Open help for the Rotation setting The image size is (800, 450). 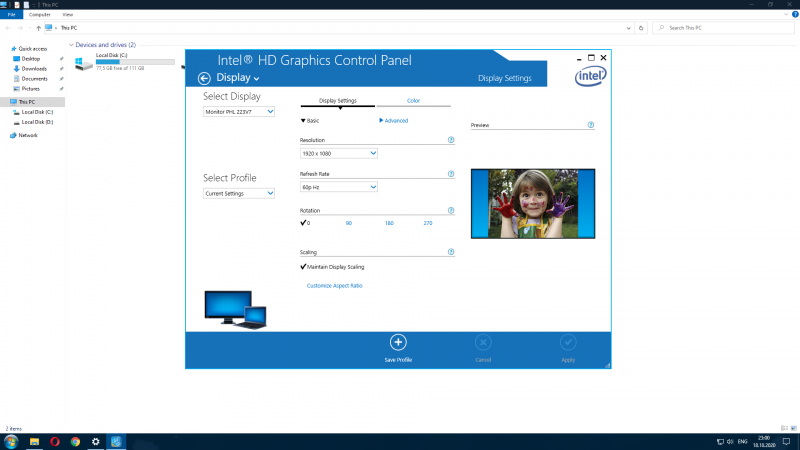click(x=451, y=210)
